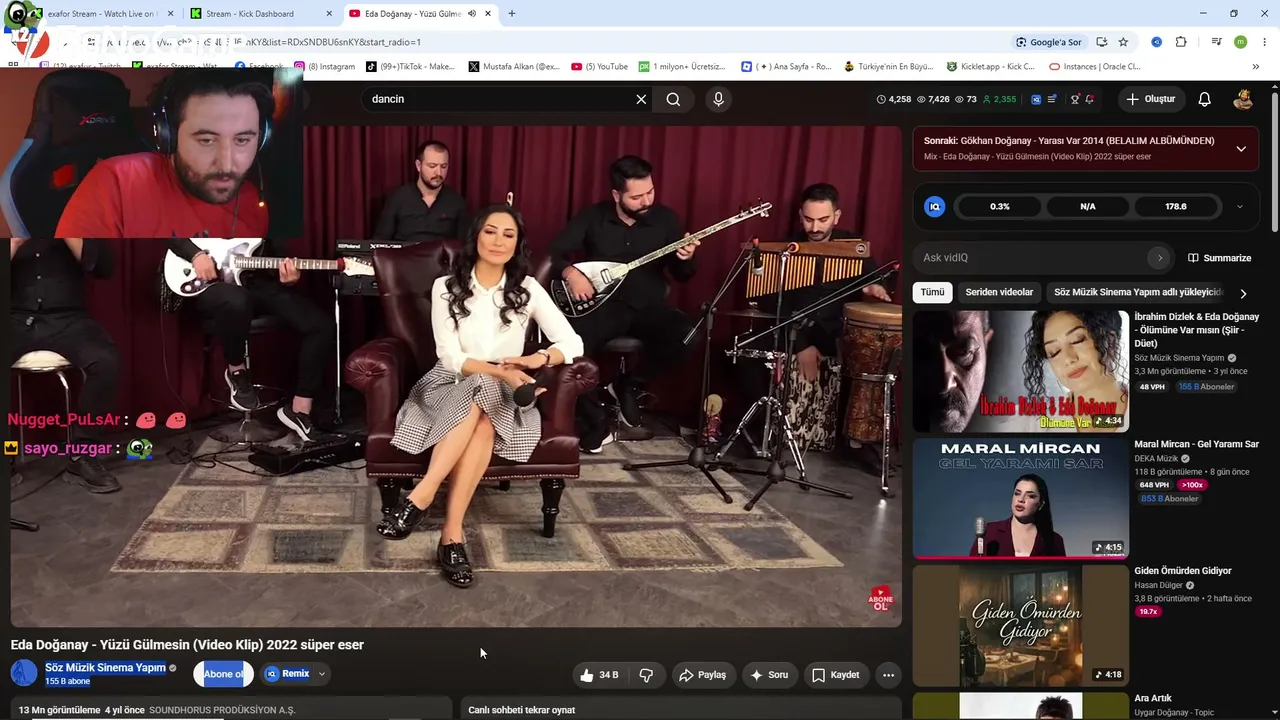Open Mustafa Alkan X bookmark
The width and height of the screenshot is (1280, 720).
pos(513,67)
